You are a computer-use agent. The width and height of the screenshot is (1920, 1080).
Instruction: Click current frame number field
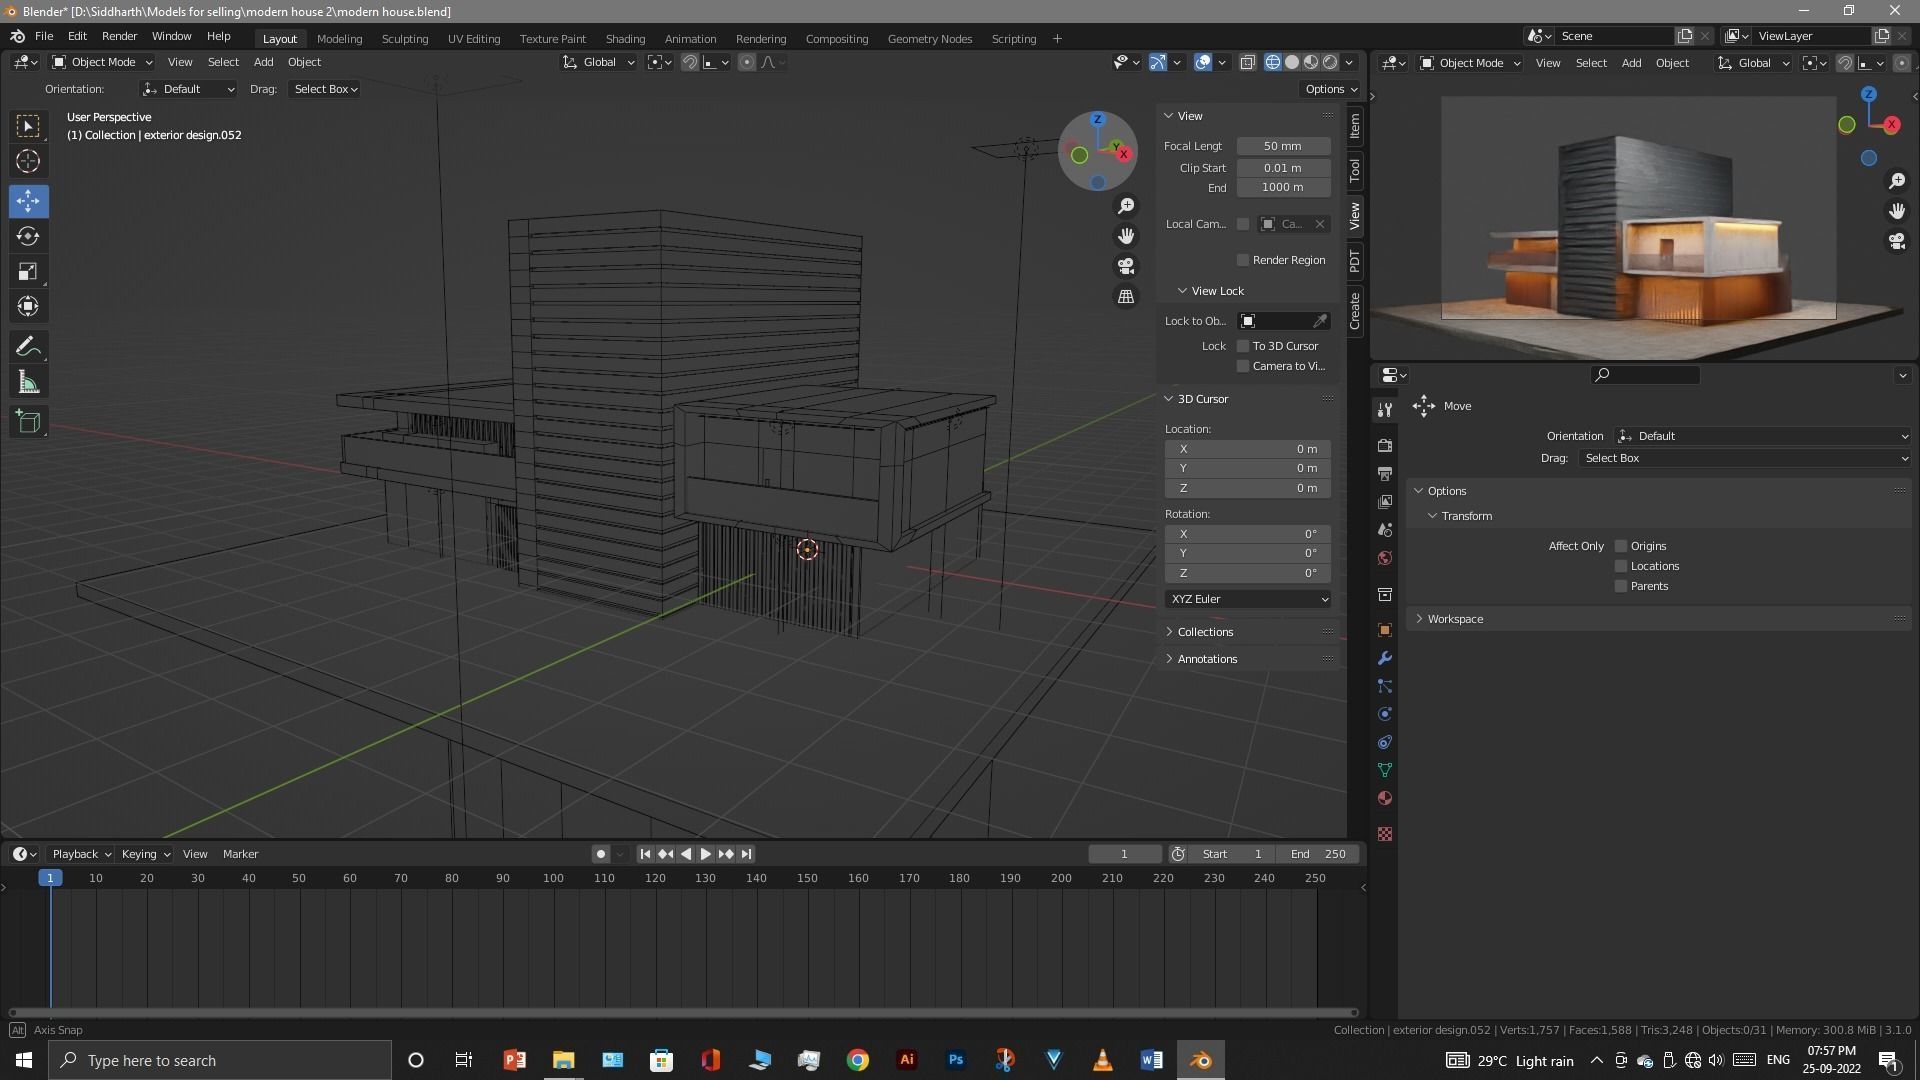pos(1124,854)
